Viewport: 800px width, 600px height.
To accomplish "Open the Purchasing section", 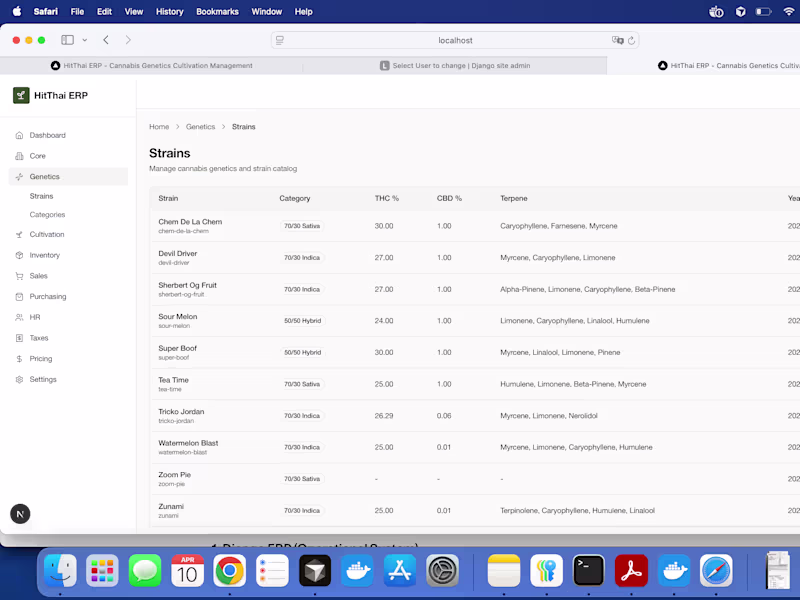I will [x=48, y=296].
